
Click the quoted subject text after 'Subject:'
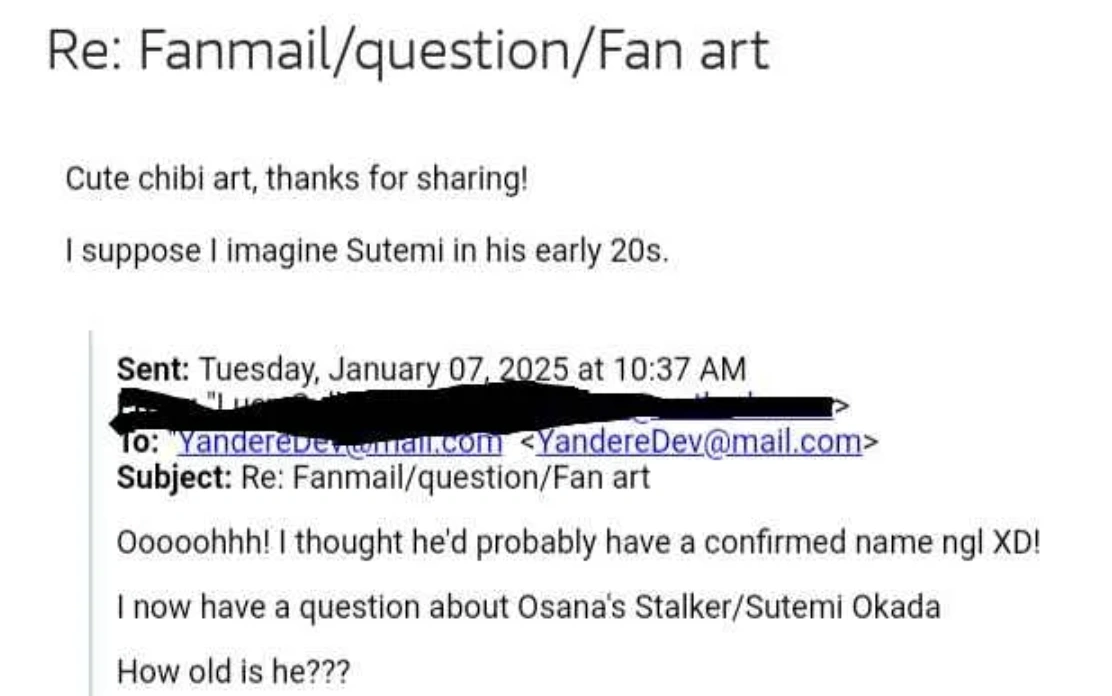(445, 476)
